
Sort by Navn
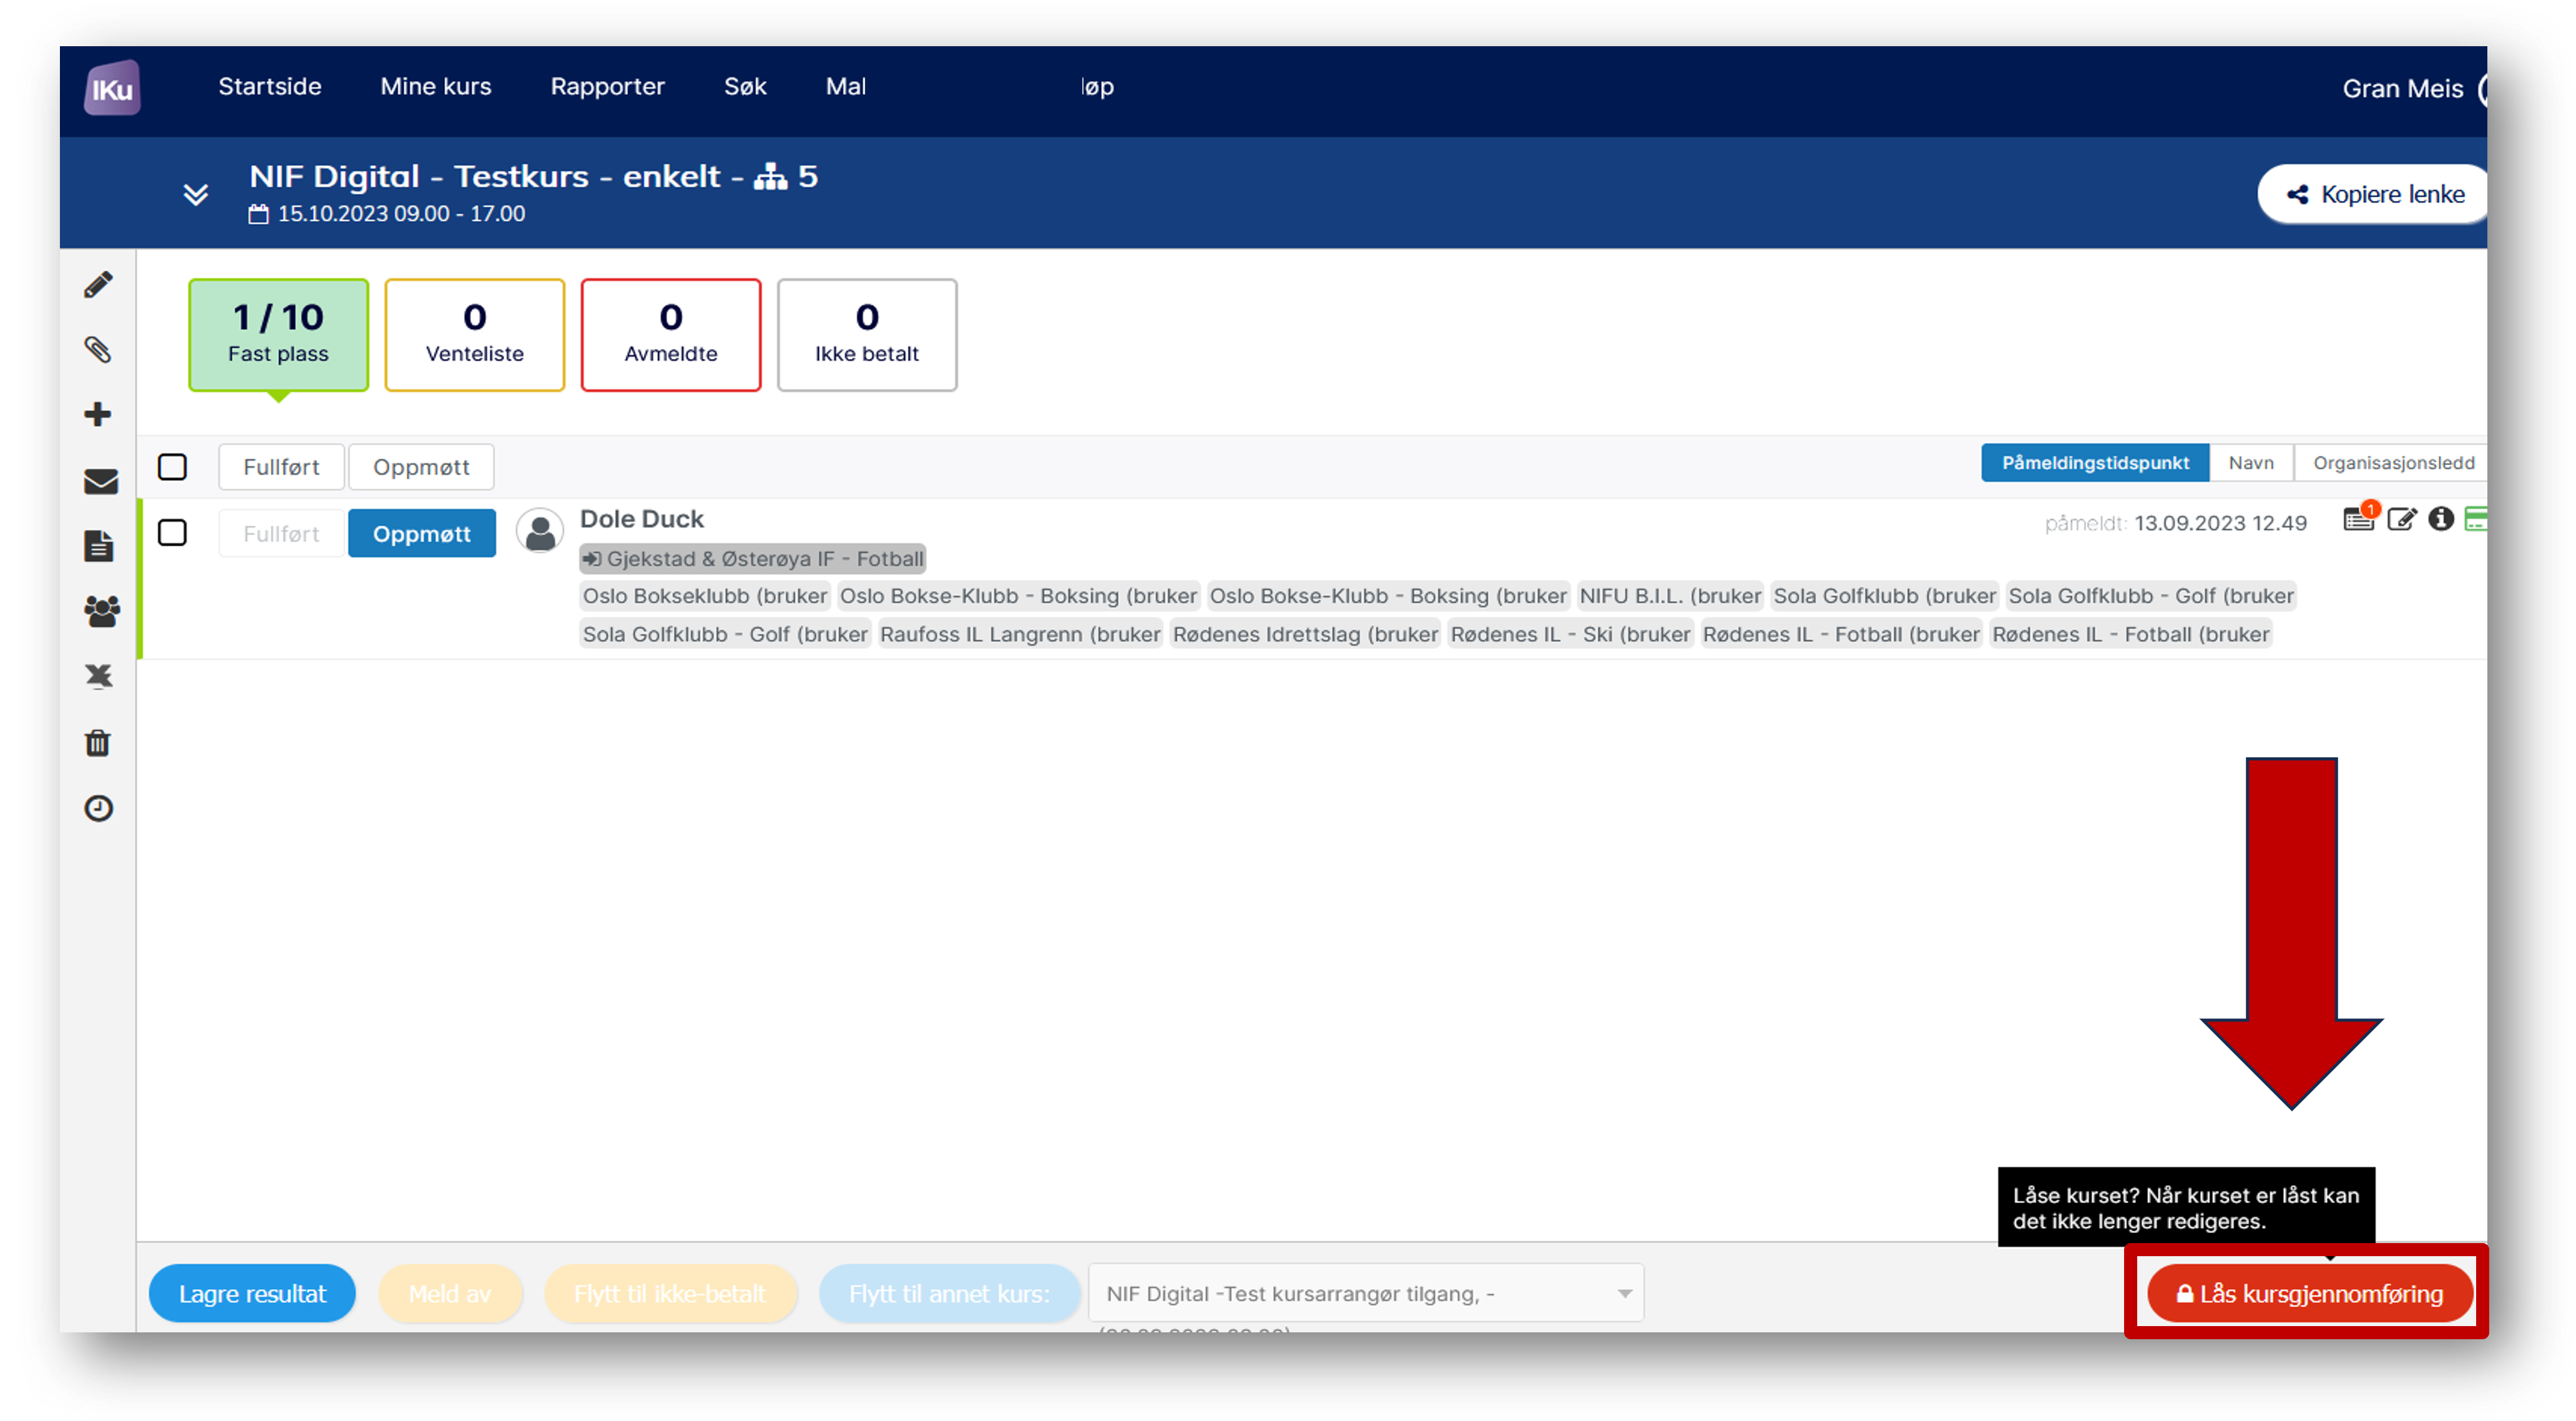tap(2251, 463)
